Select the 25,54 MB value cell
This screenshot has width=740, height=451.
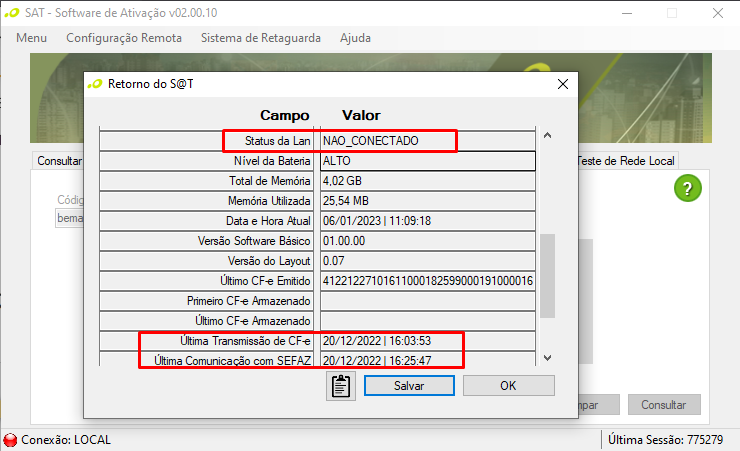(428, 201)
